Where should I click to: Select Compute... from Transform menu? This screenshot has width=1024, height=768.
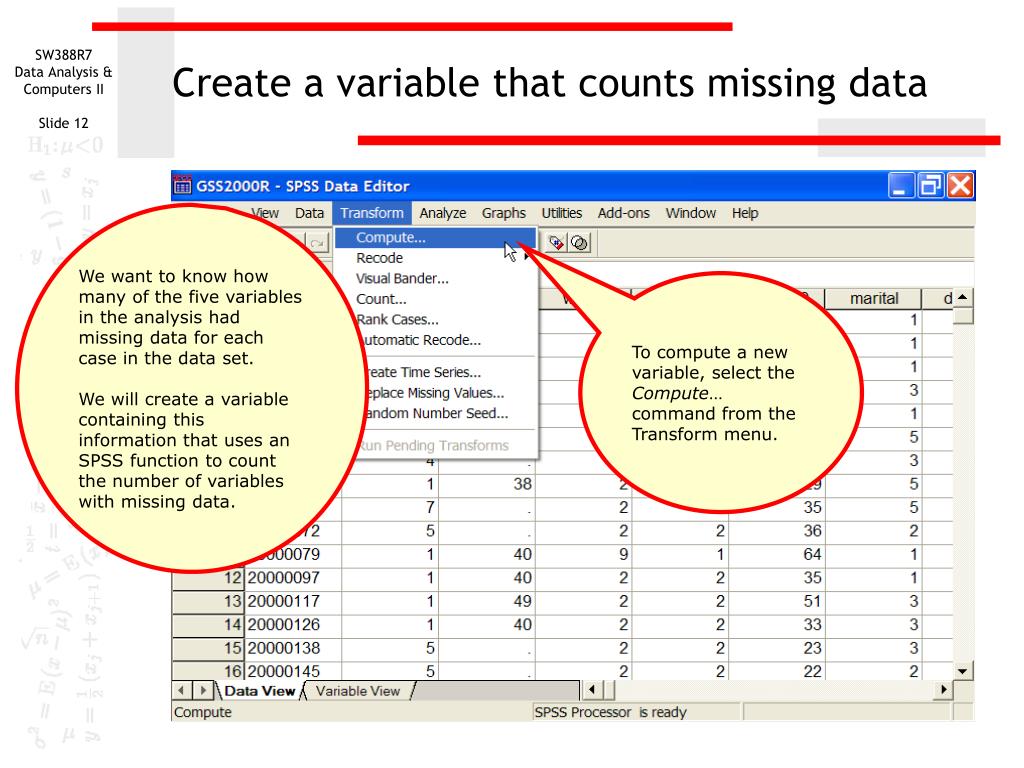(436, 237)
